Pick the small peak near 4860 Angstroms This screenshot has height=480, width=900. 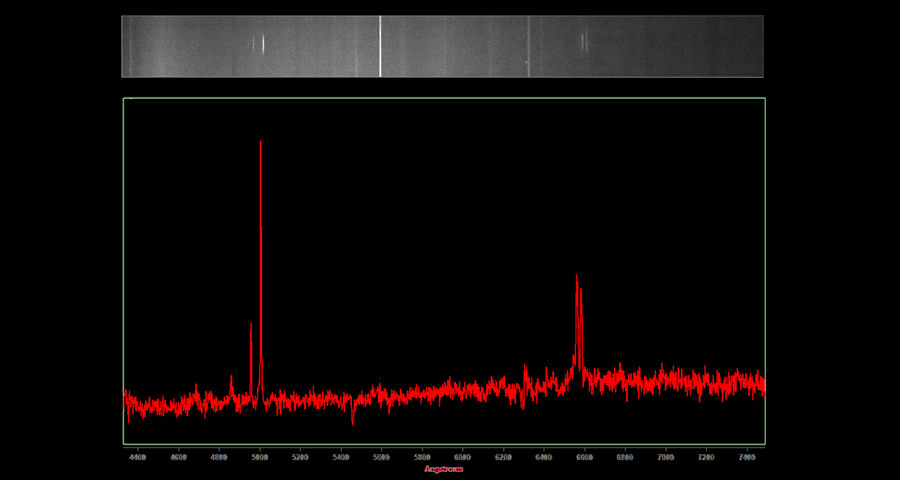click(231, 379)
